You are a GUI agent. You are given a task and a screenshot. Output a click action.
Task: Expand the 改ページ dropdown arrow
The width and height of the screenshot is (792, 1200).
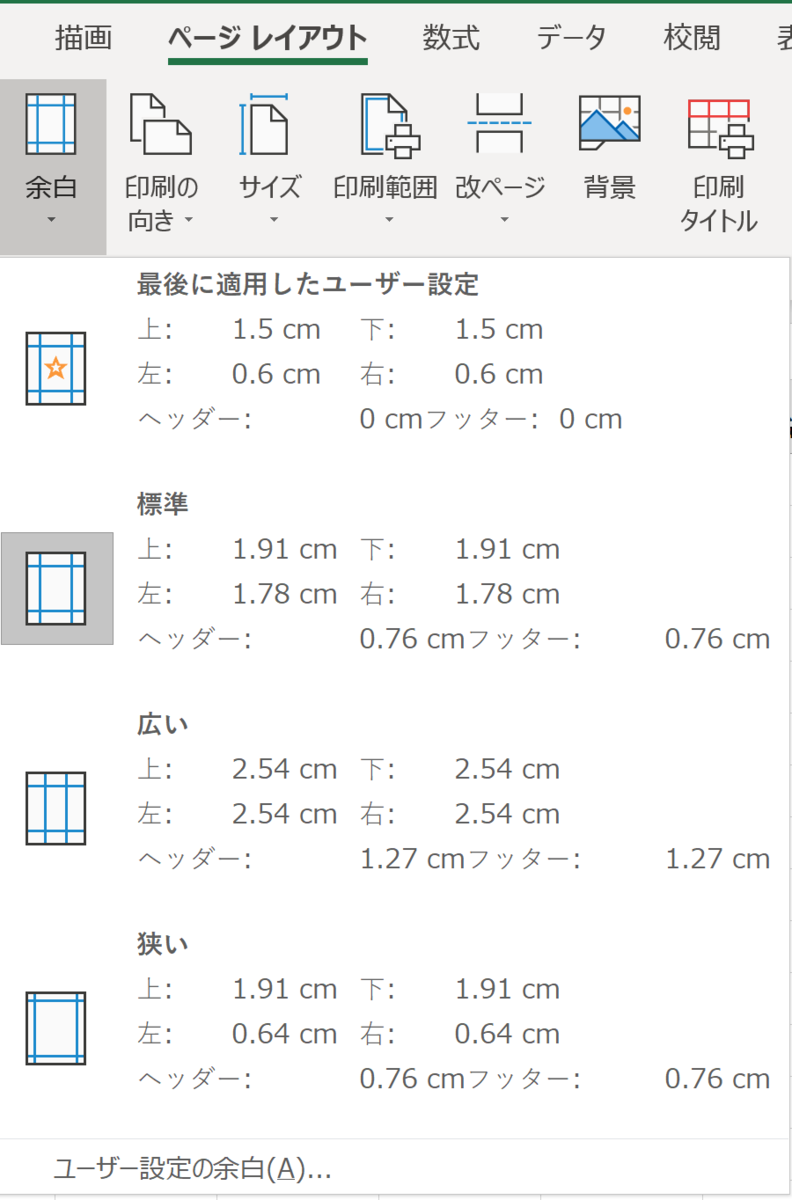tap(503, 220)
